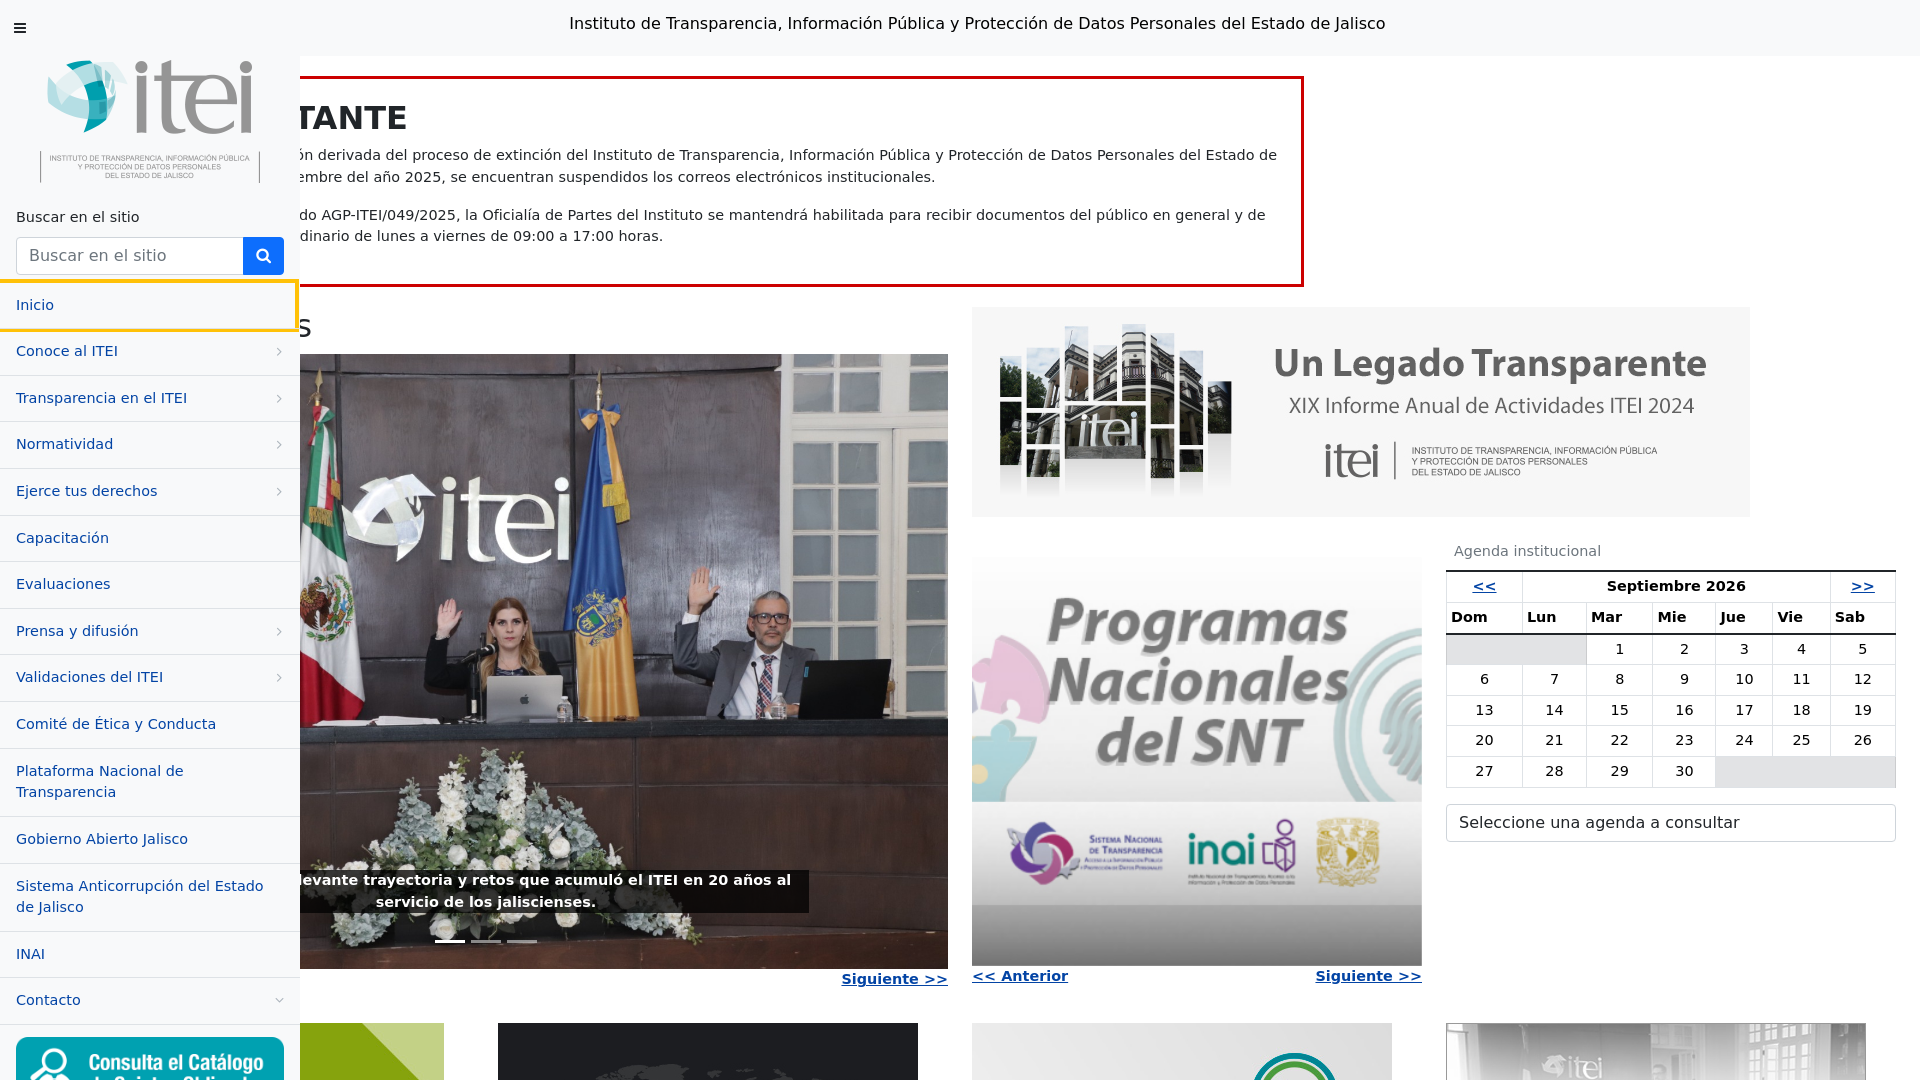The width and height of the screenshot is (1920, 1080).
Task: Click the magnifier search button
Action: coord(263,256)
